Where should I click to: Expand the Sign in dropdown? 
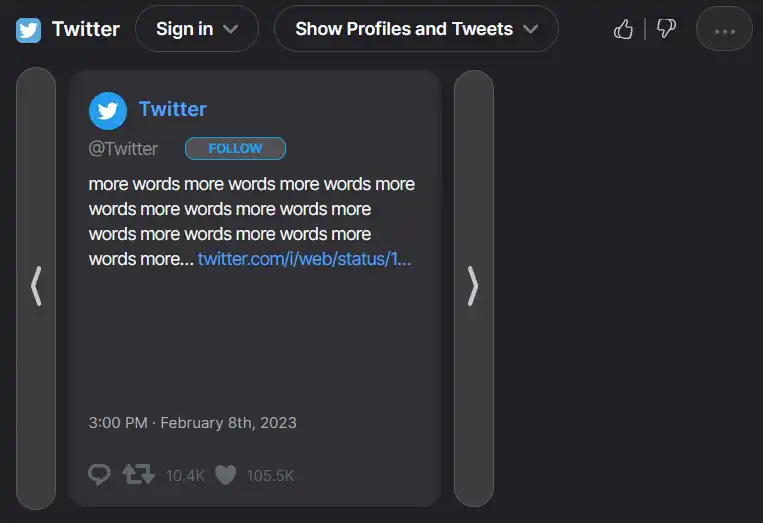(x=197, y=29)
